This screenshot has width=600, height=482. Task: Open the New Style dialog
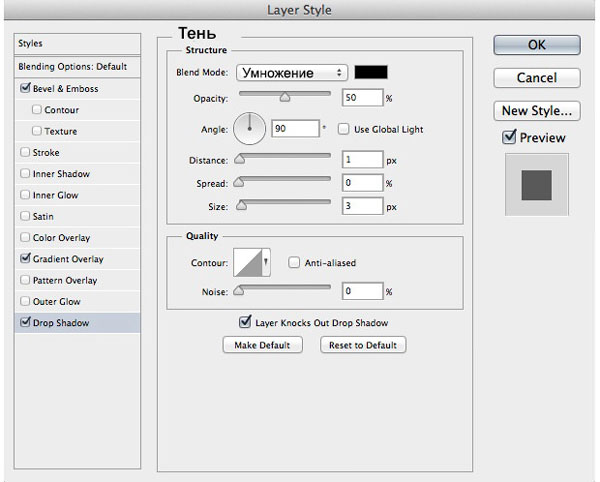[x=536, y=111]
